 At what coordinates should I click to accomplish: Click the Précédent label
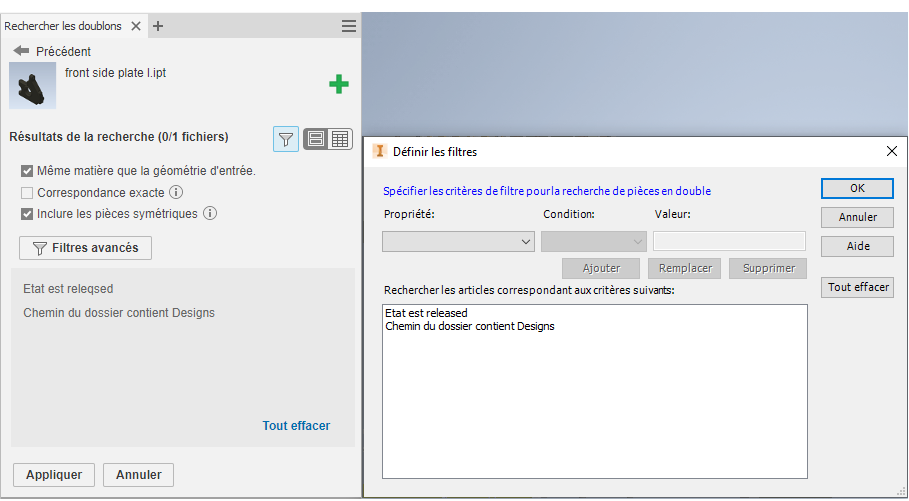(x=63, y=52)
